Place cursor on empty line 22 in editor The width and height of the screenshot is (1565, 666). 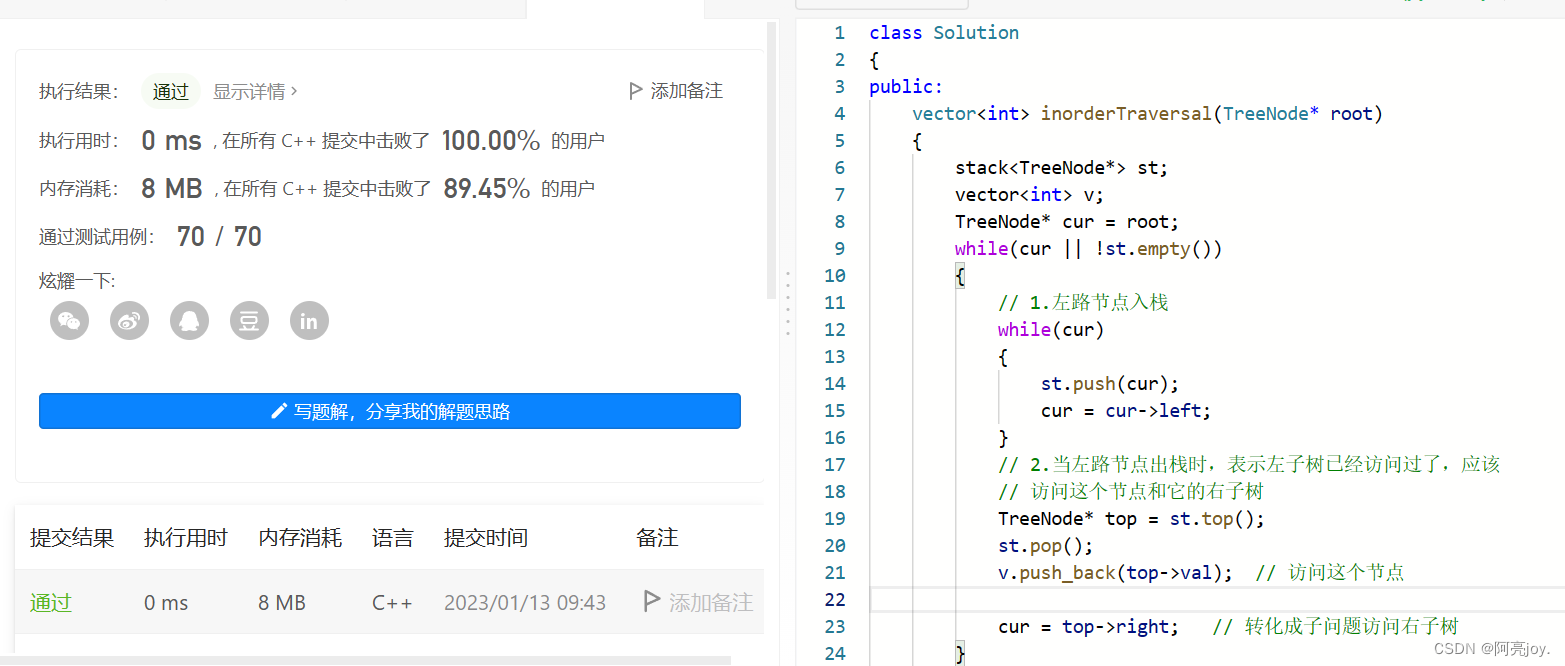click(x=1217, y=600)
